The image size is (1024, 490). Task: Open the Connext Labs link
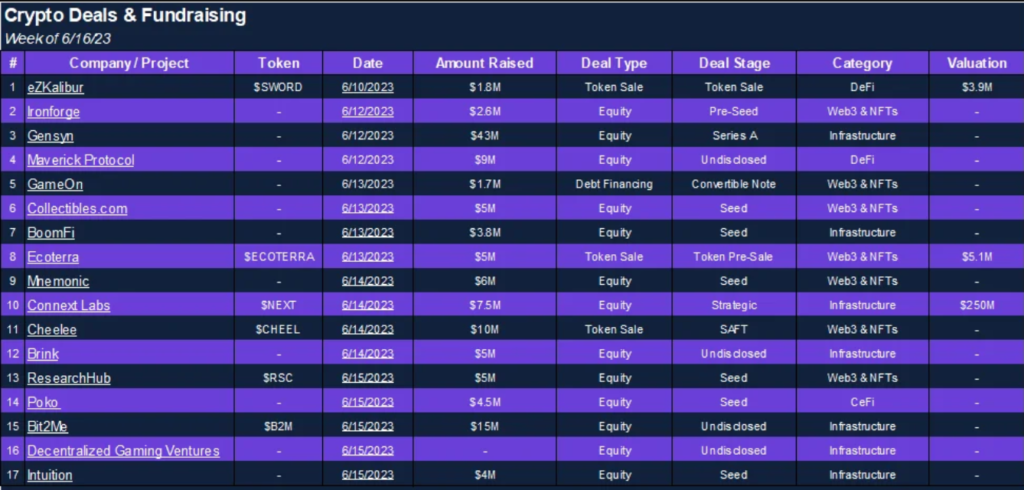[69, 305]
